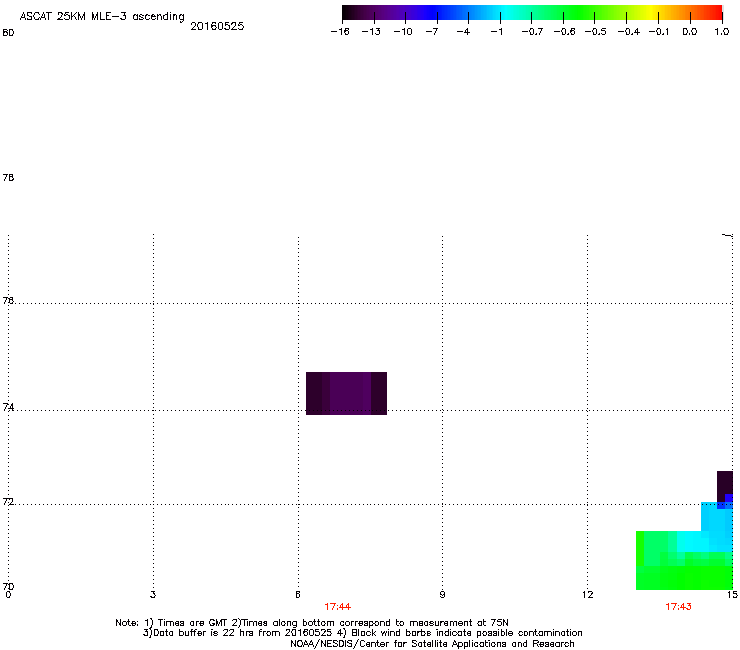Click the -0.4 color bar label
This screenshot has height=650, width=740.
[x=629, y=32]
